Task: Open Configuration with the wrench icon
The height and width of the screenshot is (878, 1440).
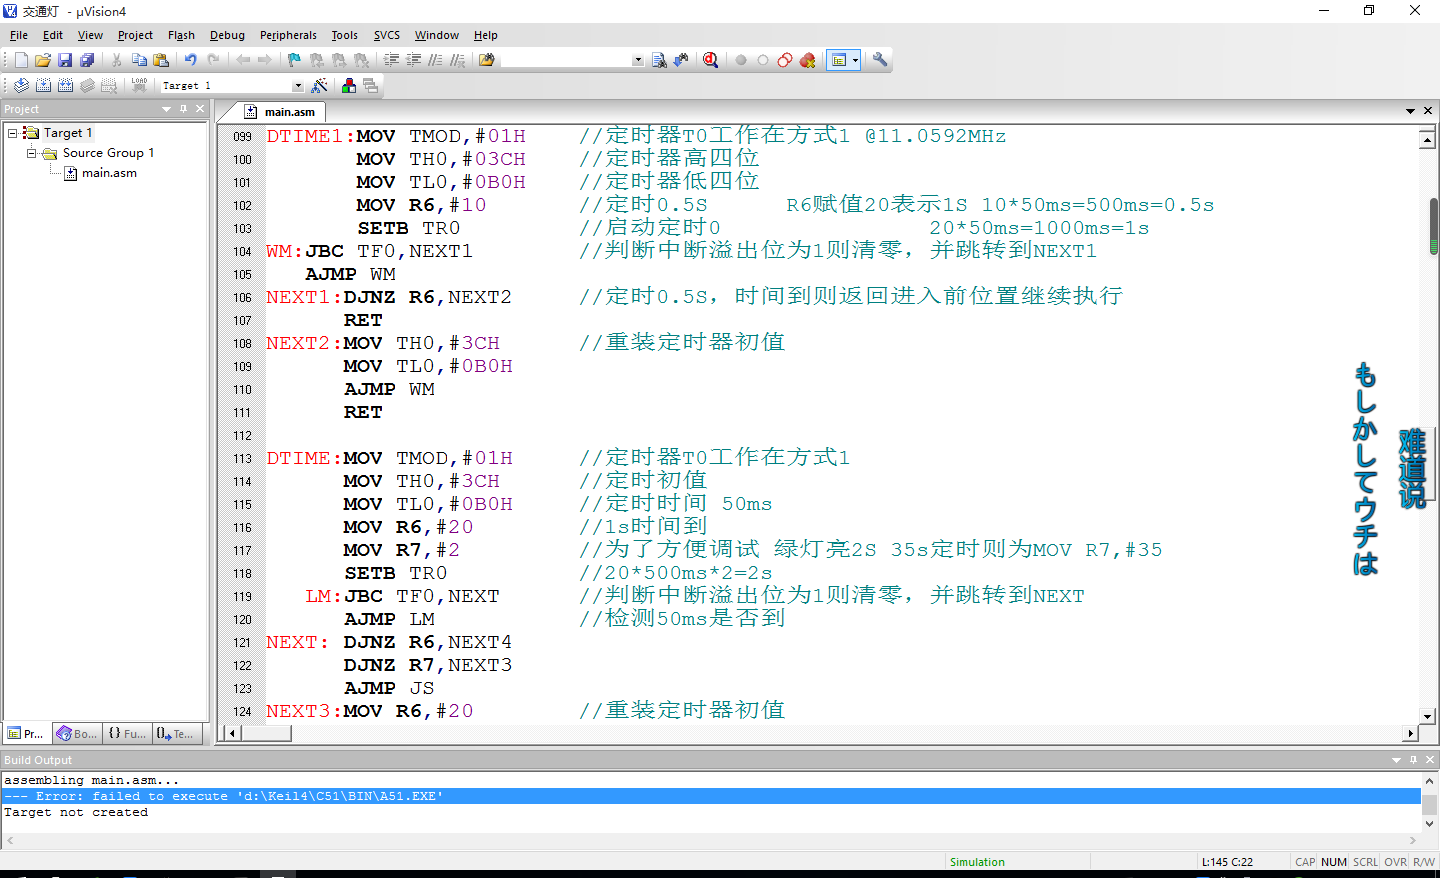Action: [x=880, y=60]
